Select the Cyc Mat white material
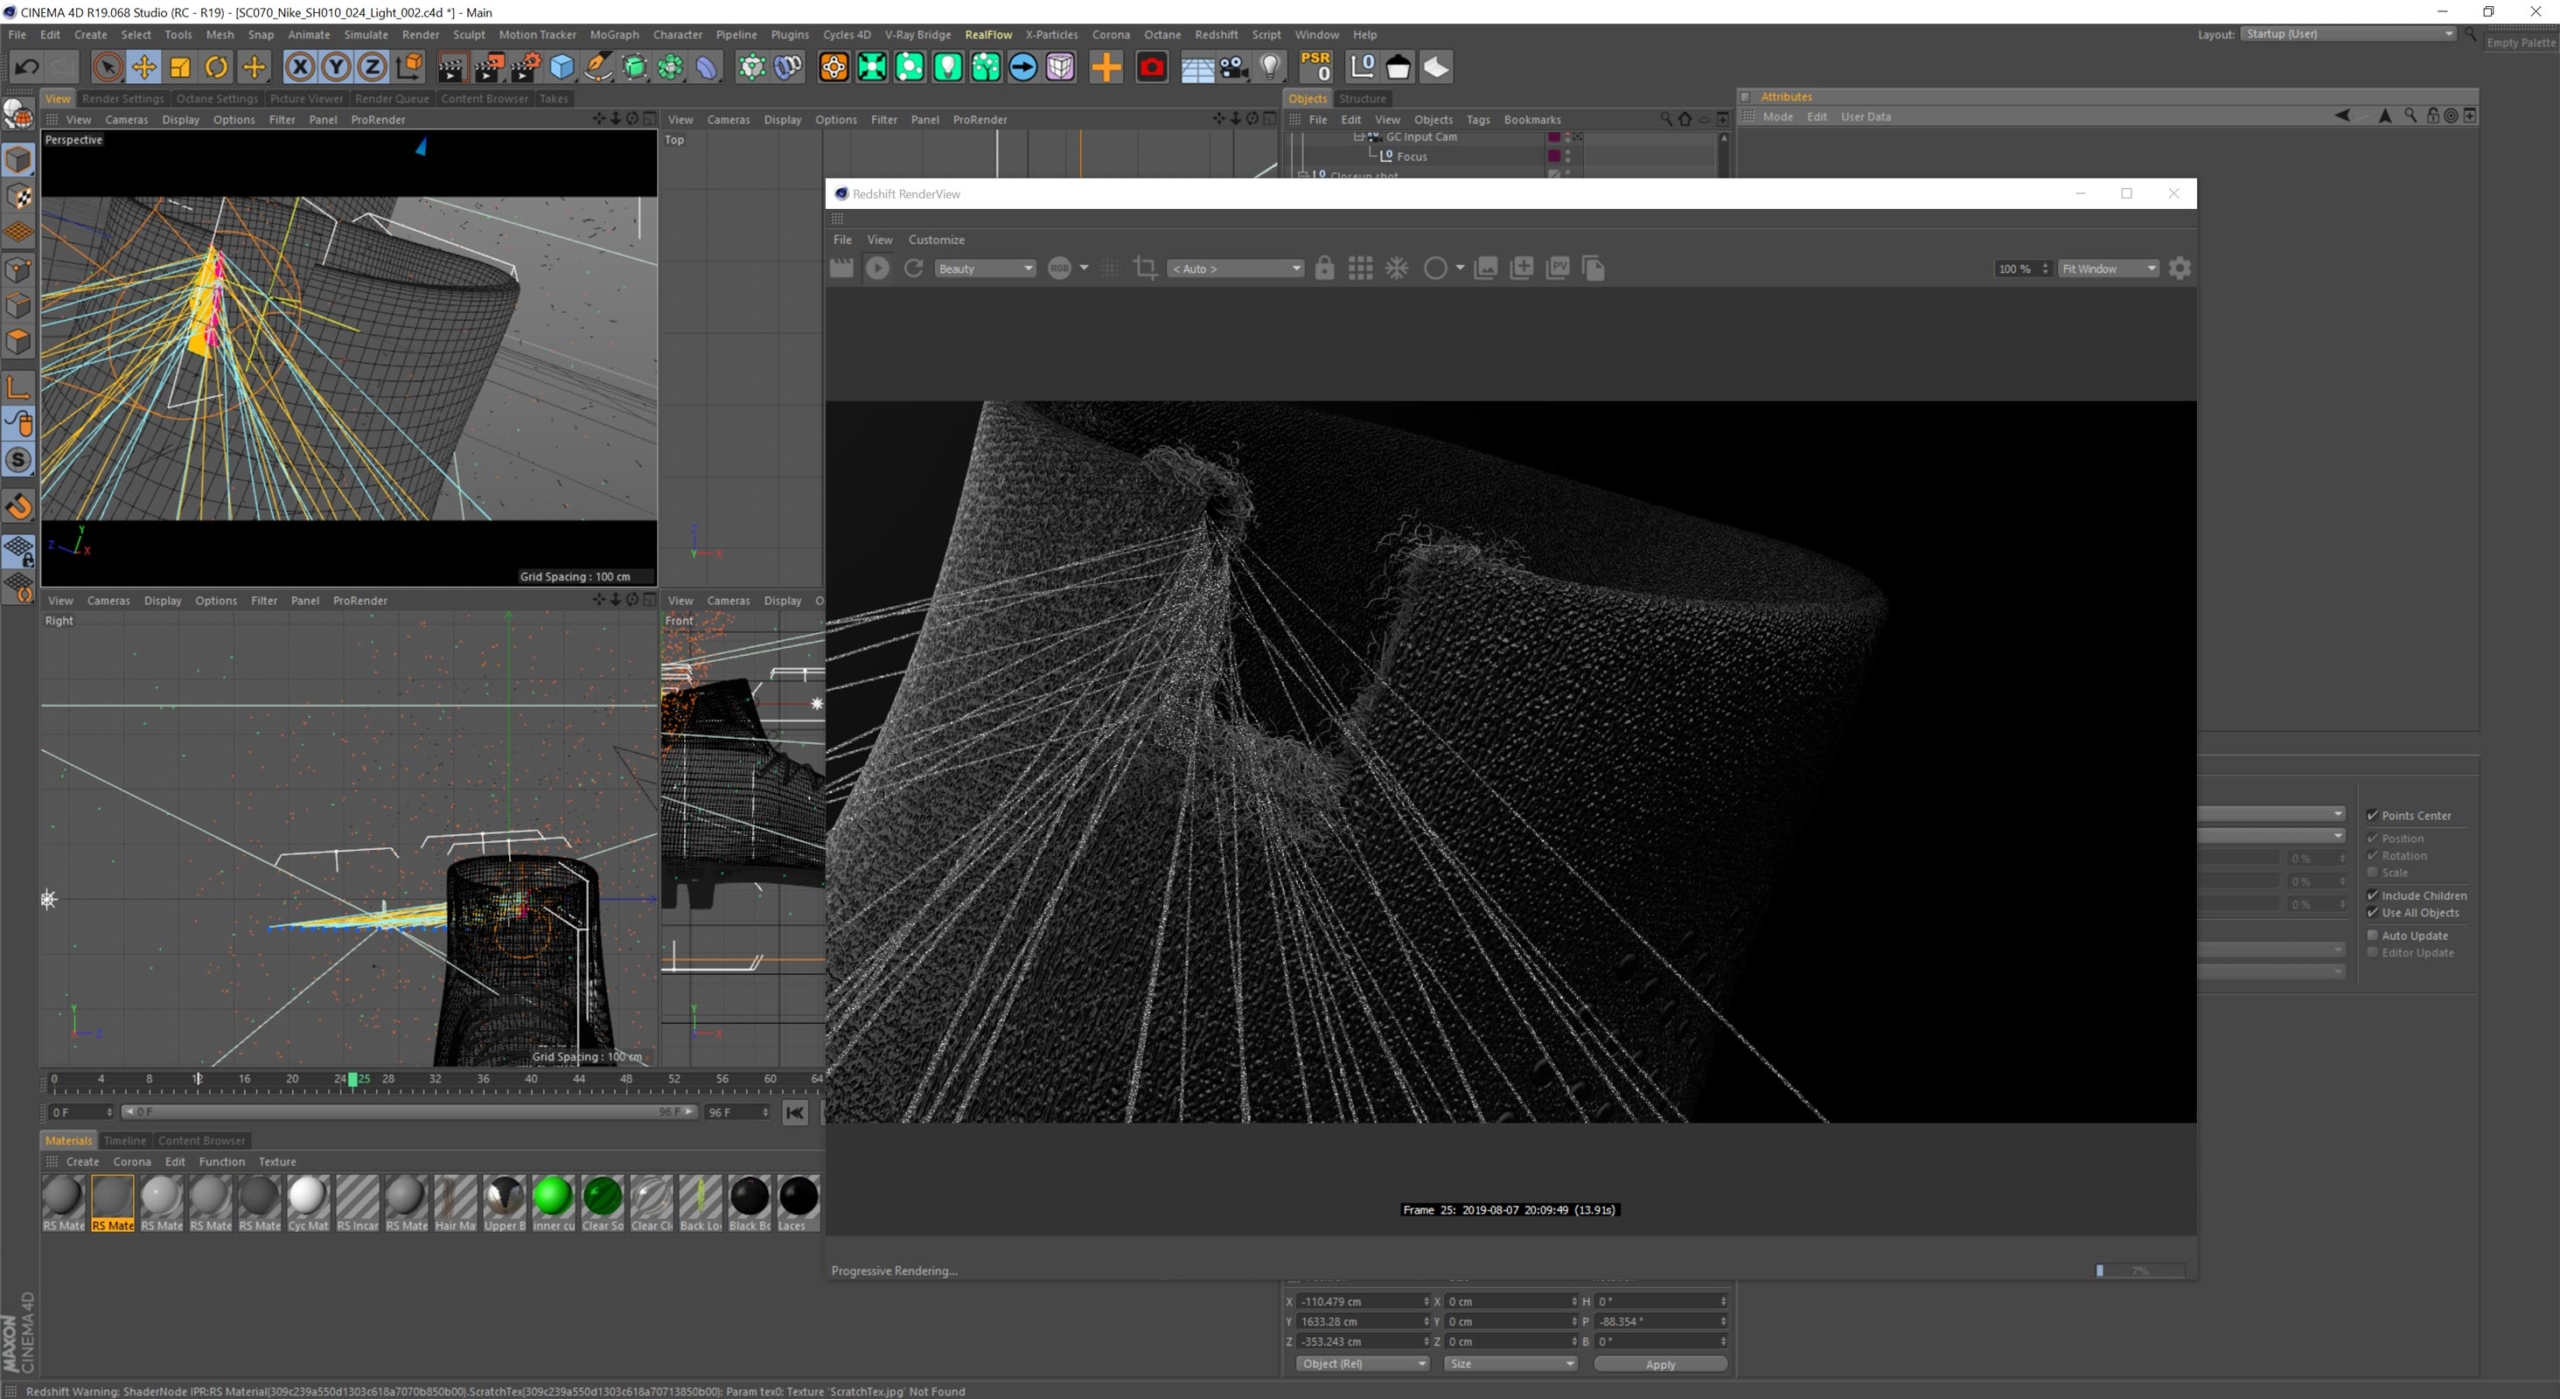This screenshot has width=2560, height=1399. pyautogui.click(x=307, y=1202)
